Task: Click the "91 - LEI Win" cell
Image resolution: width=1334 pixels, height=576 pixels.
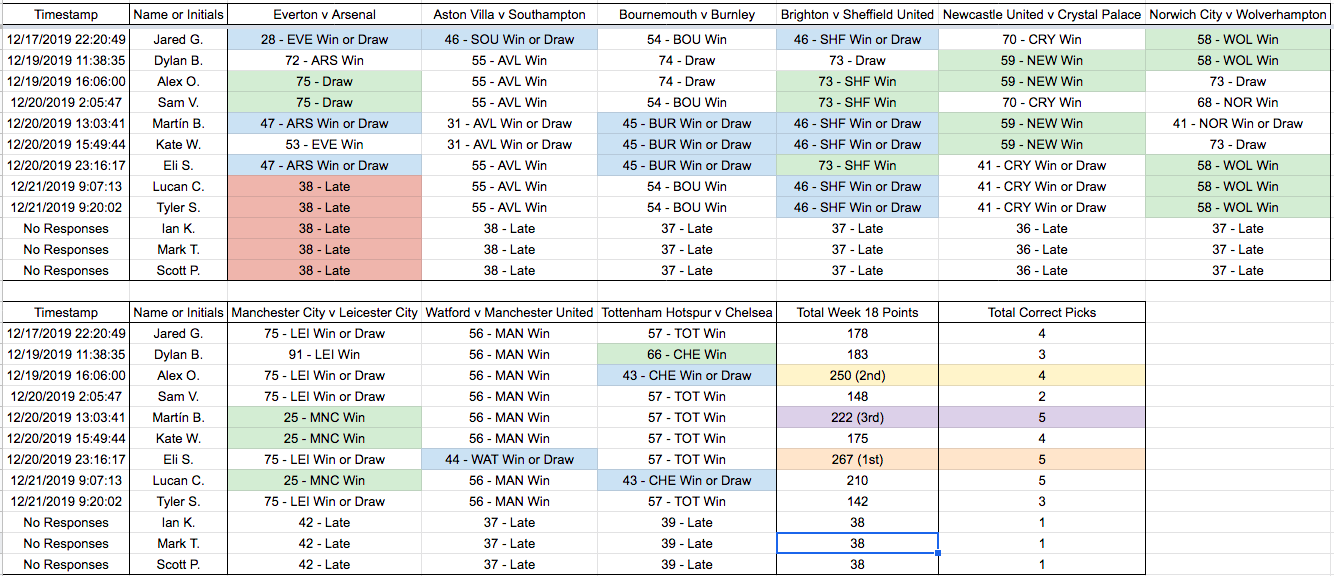Action: click(x=324, y=354)
